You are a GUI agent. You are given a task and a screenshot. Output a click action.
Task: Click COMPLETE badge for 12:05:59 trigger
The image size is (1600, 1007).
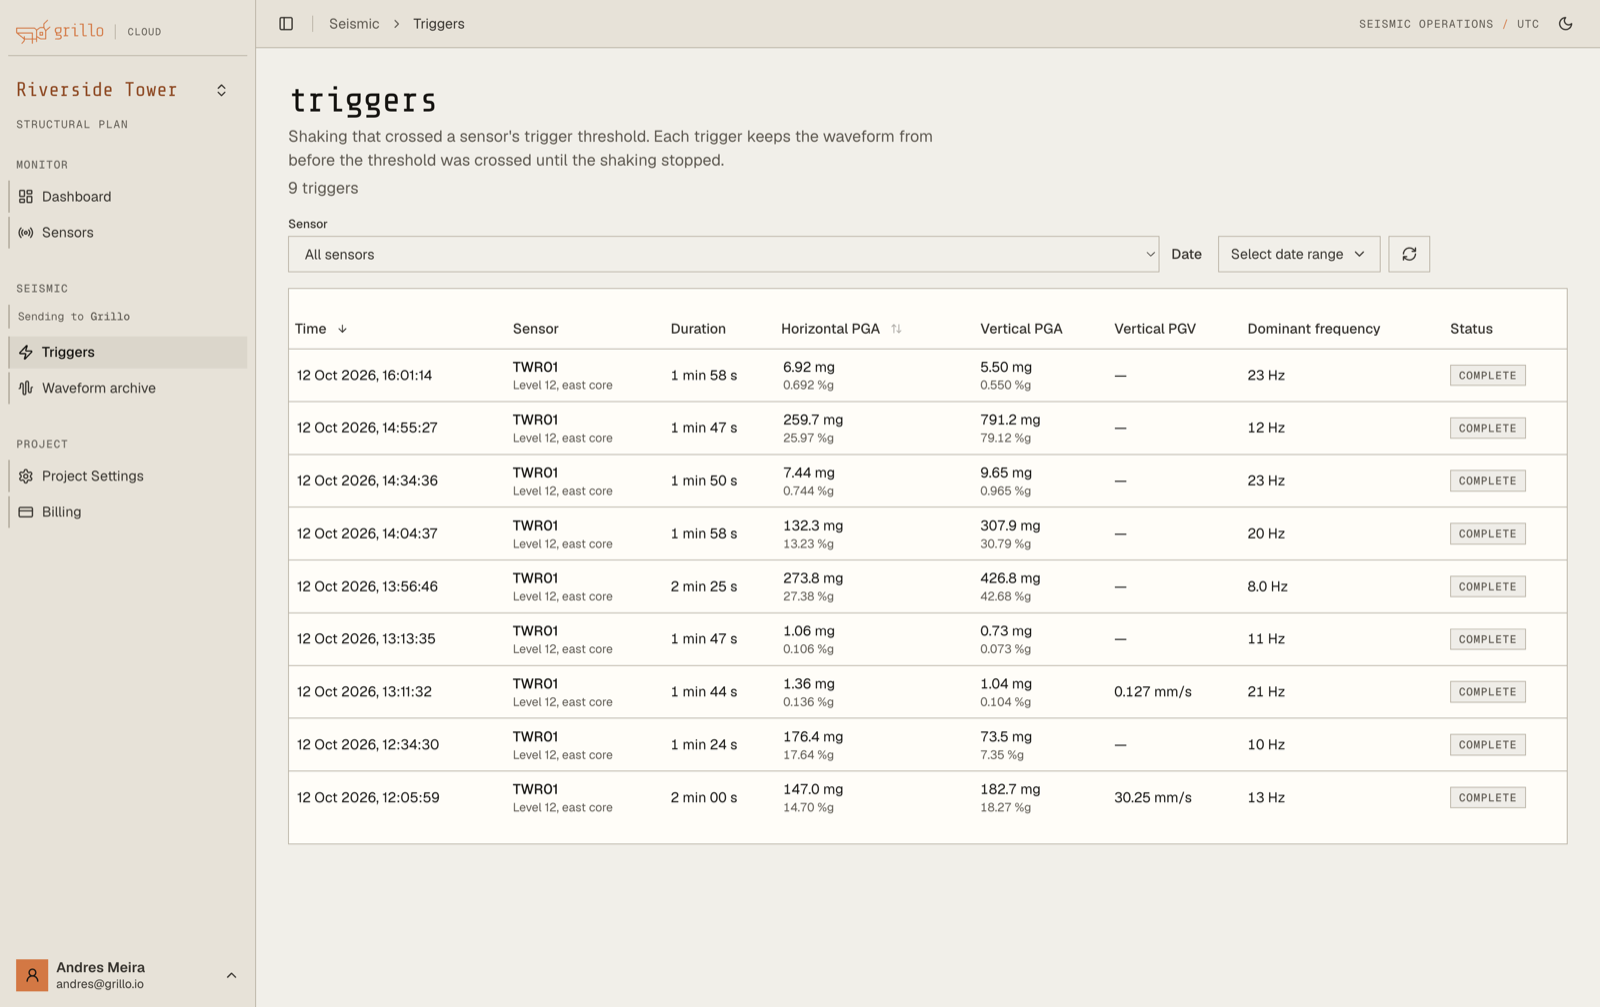tap(1487, 798)
